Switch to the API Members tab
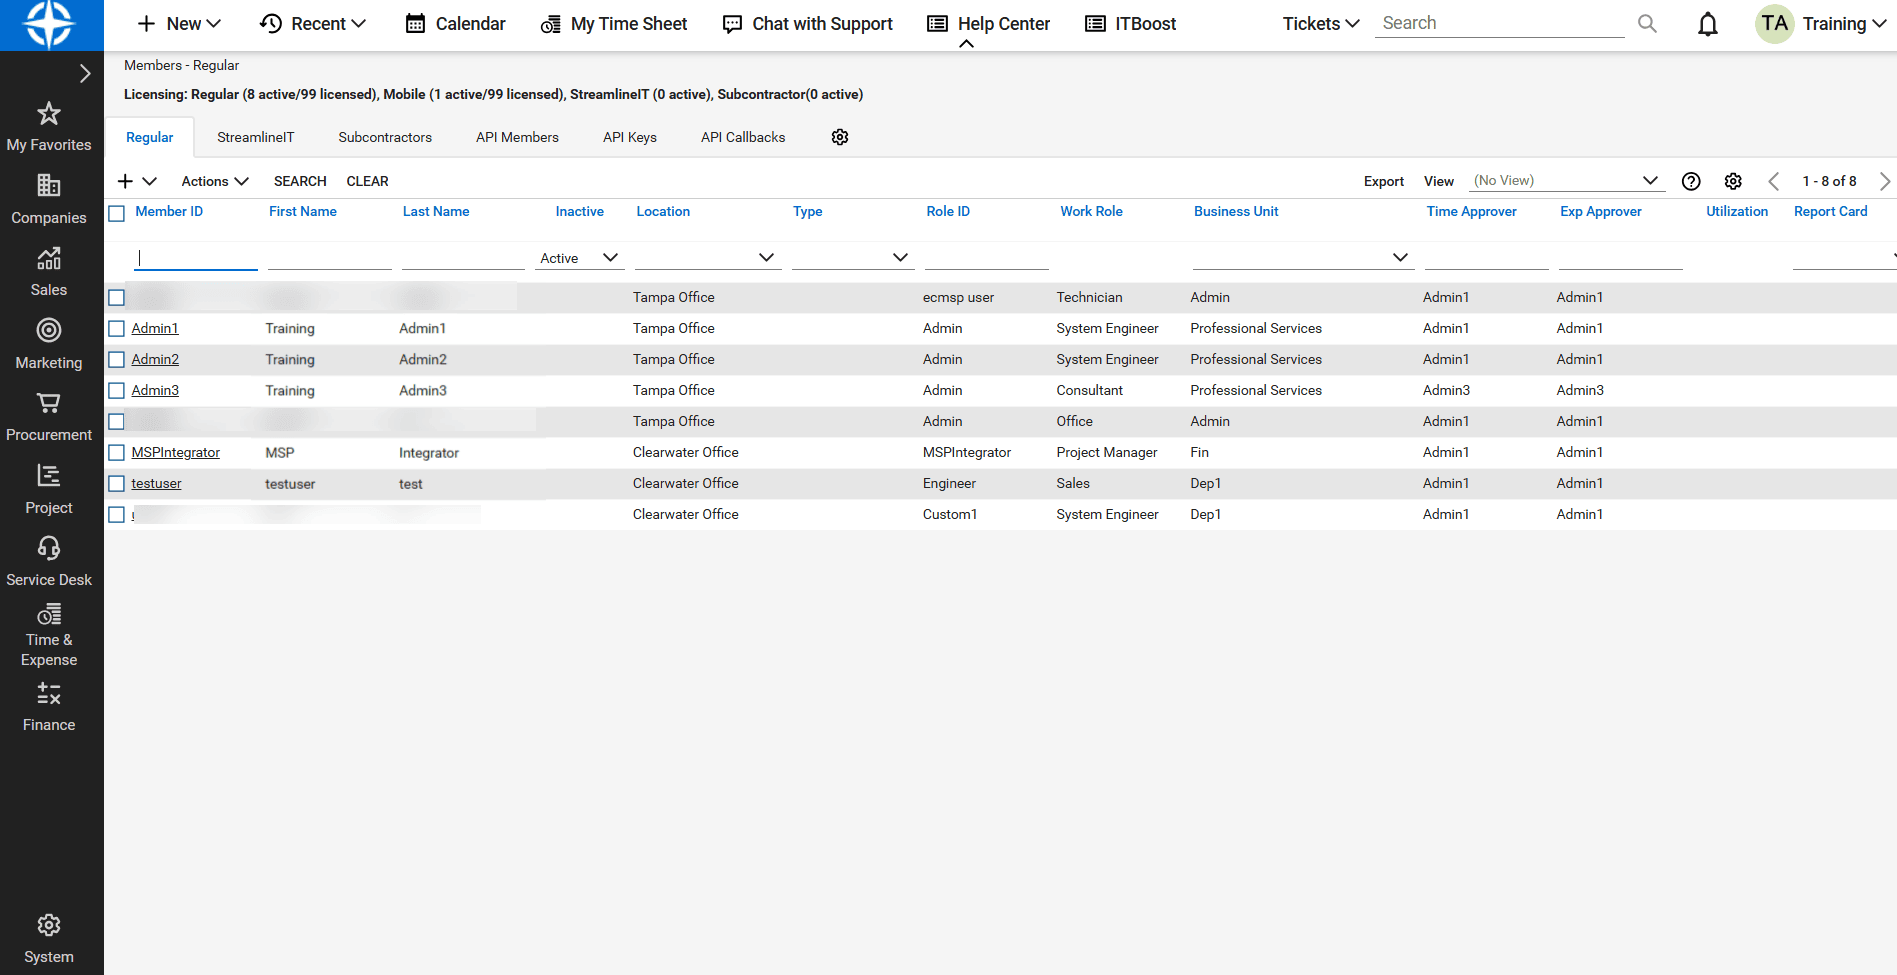 pyautogui.click(x=517, y=137)
